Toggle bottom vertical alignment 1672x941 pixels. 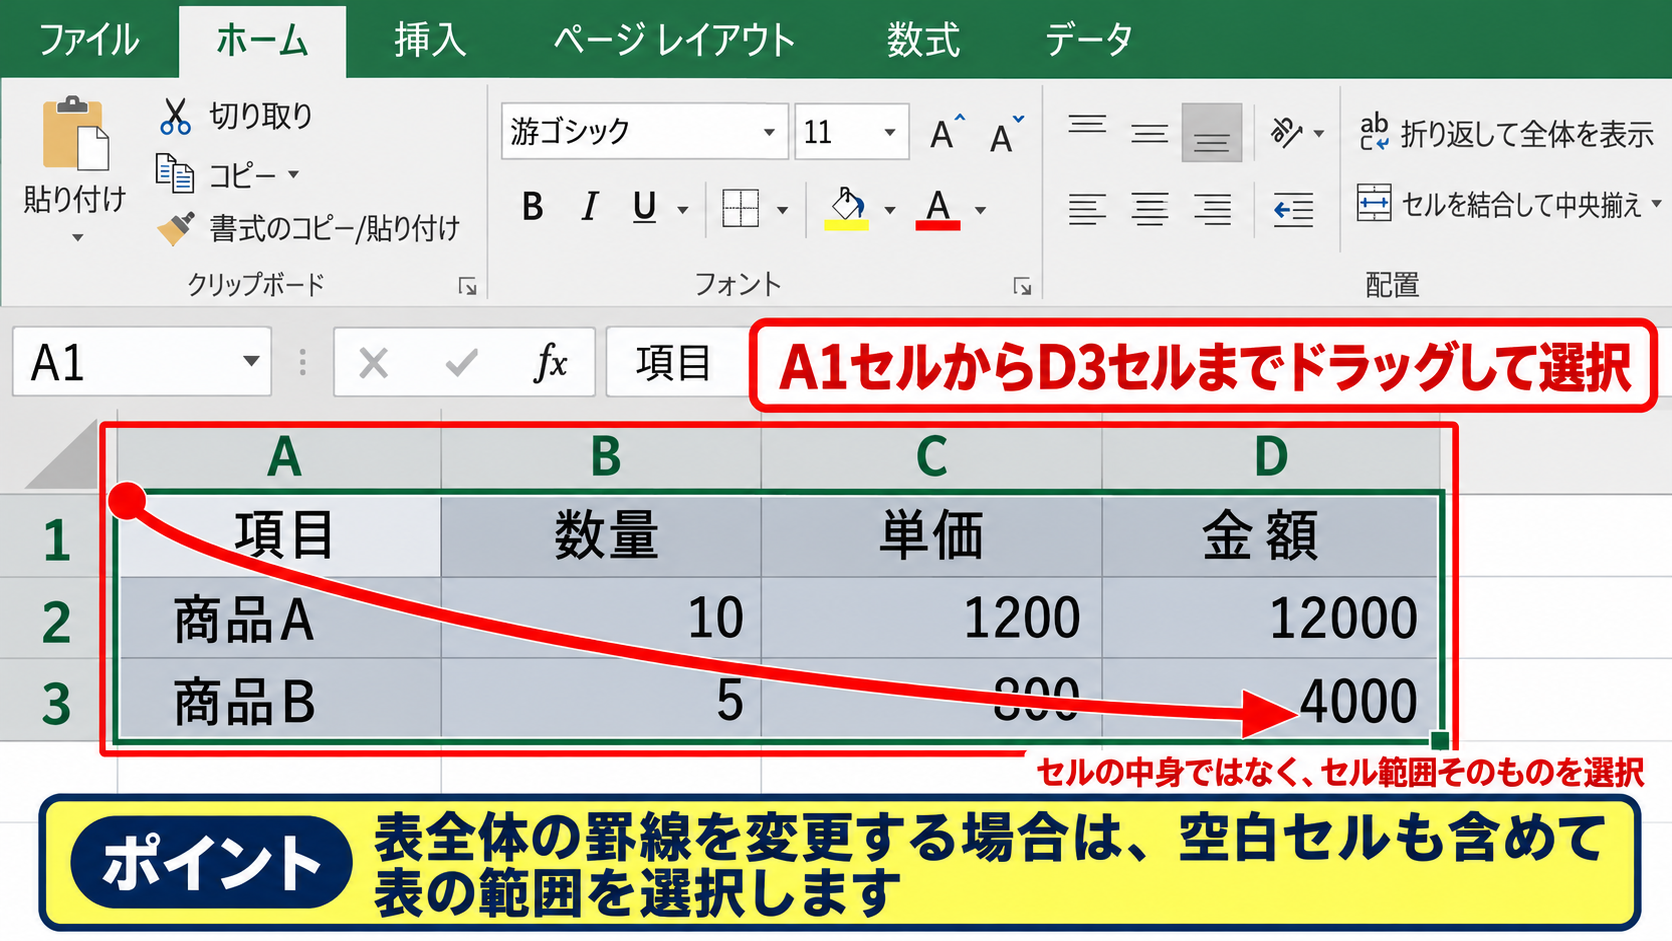1211,132
